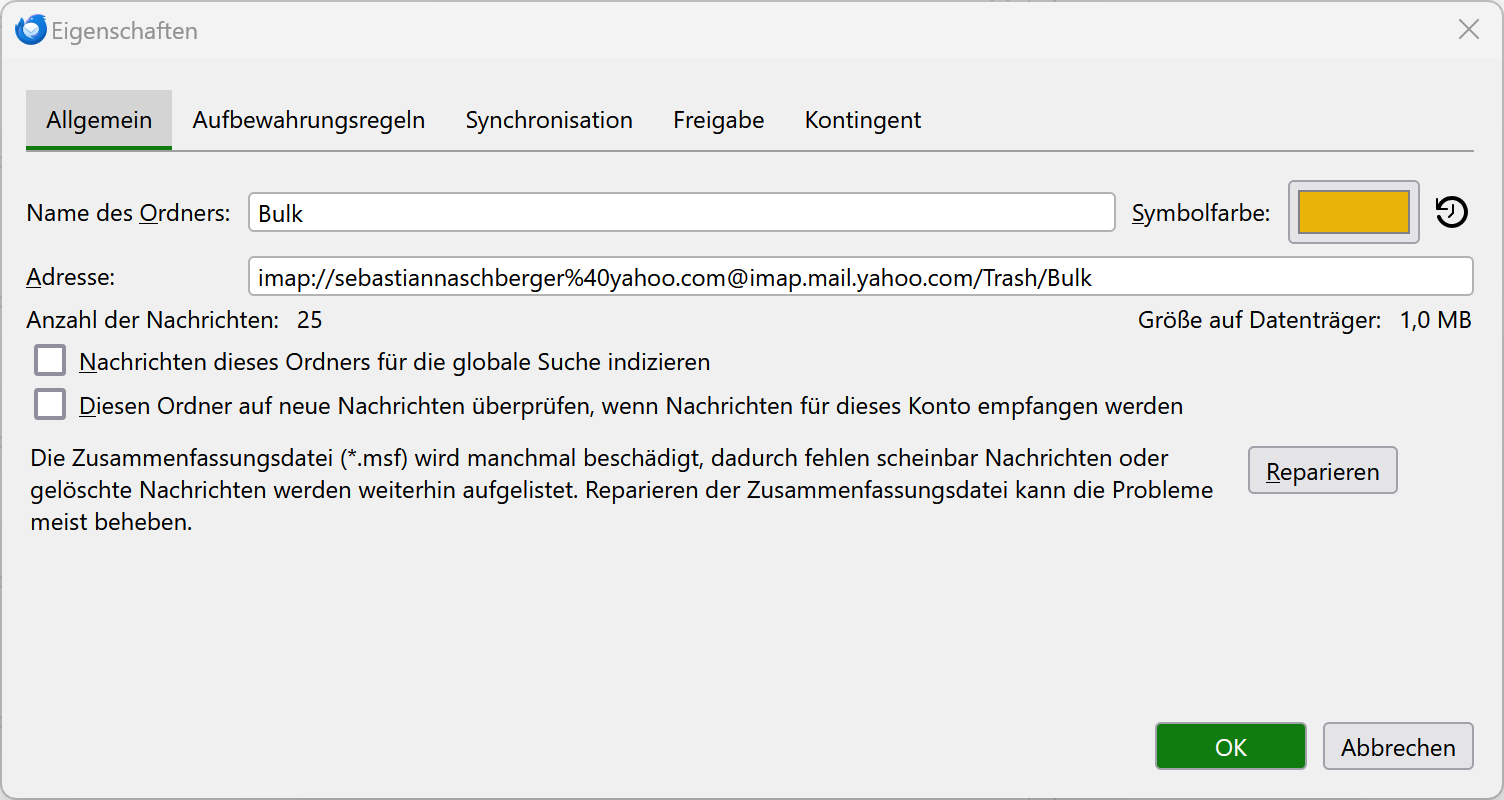Image resolution: width=1504 pixels, height=800 pixels.
Task: Focus the Adresse field with the IMAP URL
Action: 860,277
